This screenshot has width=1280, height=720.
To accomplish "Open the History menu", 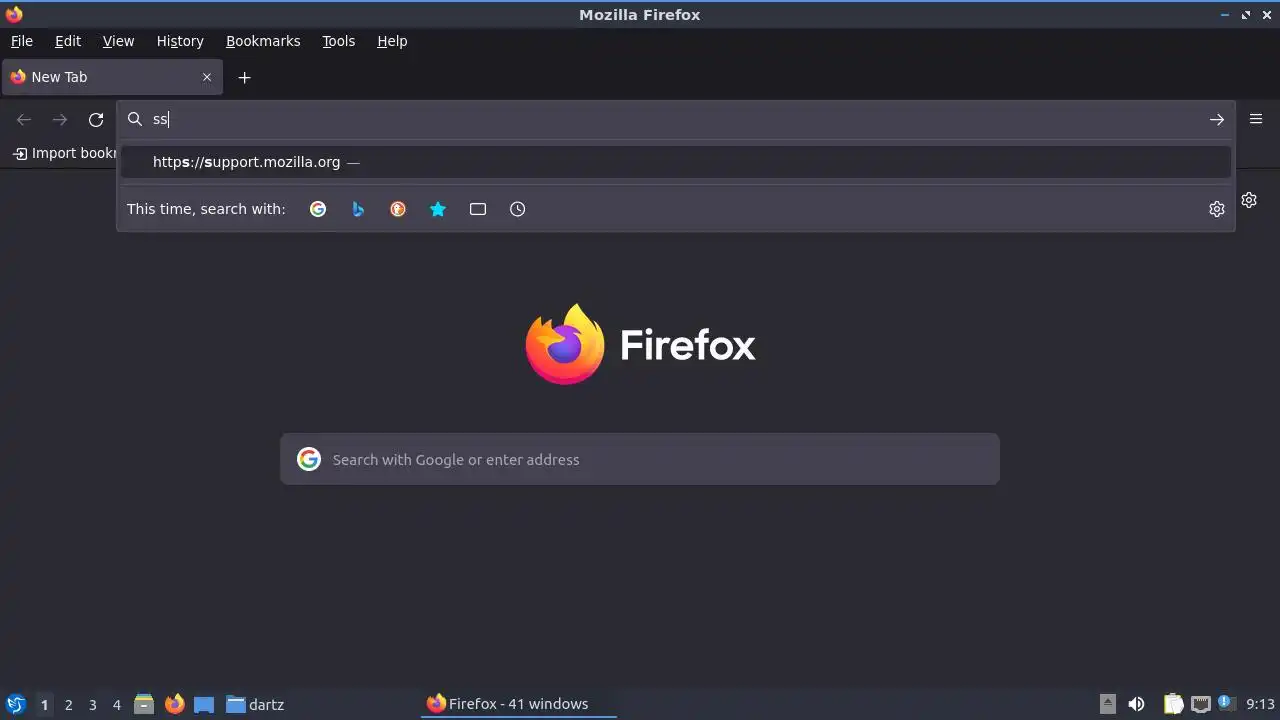I will pyautogui.click(x=180, y=41).
